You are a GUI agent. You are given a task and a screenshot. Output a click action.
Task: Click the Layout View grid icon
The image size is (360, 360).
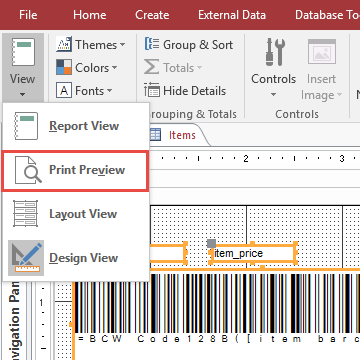tap(25, 213)
